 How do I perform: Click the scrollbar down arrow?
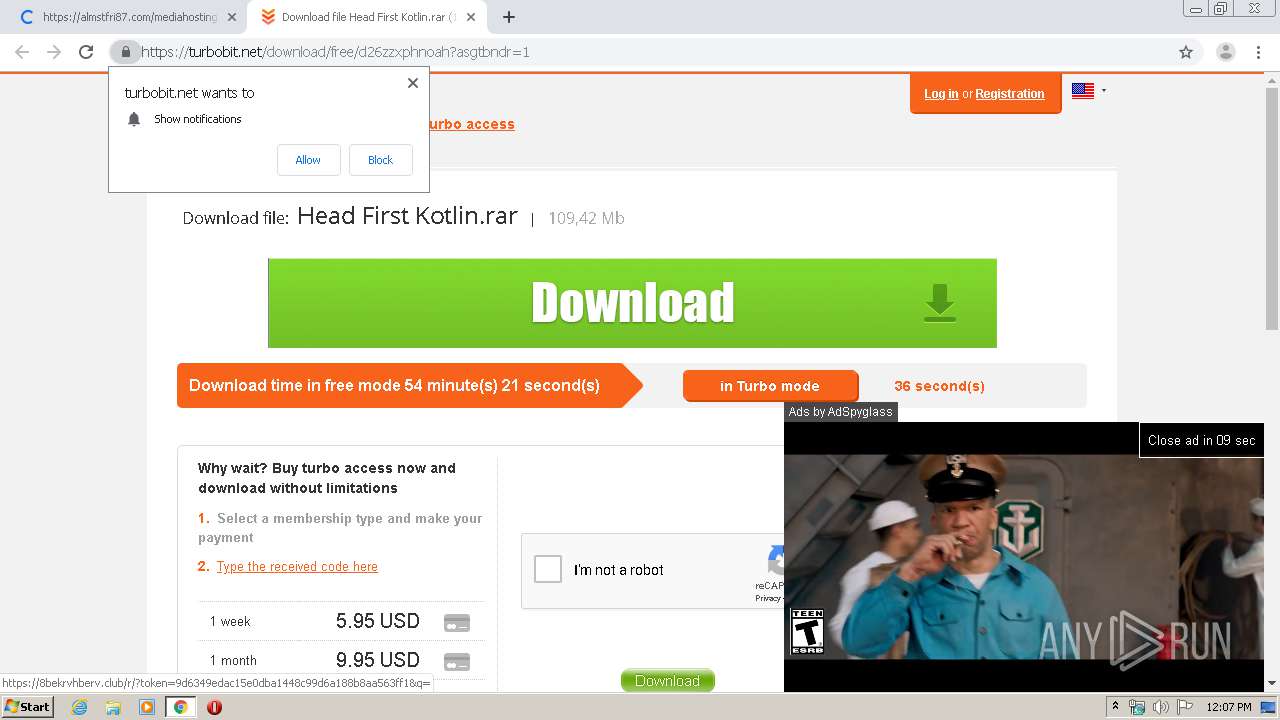(x=1272, y=683)
